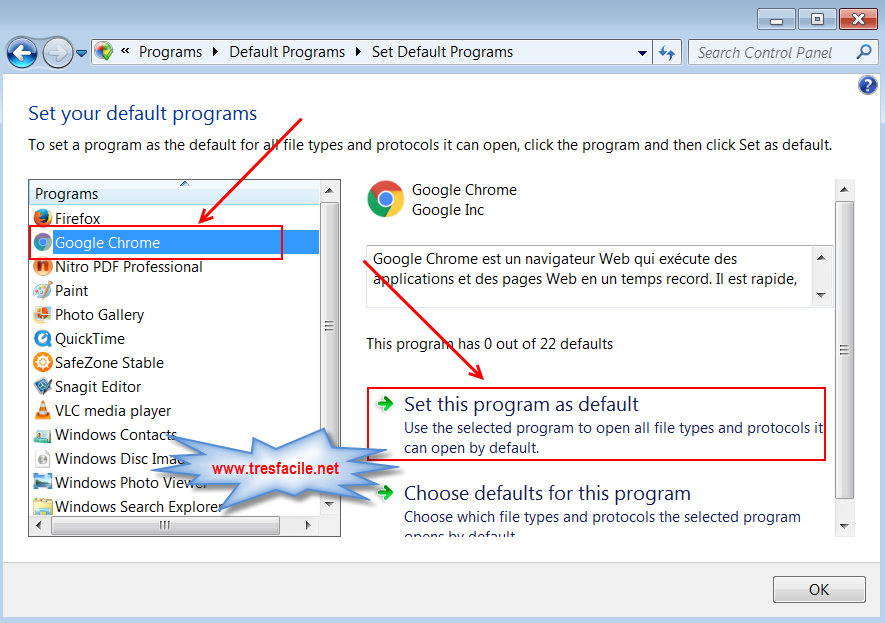
Task: Click the QuickTime icon
Action: click(42, 339)
